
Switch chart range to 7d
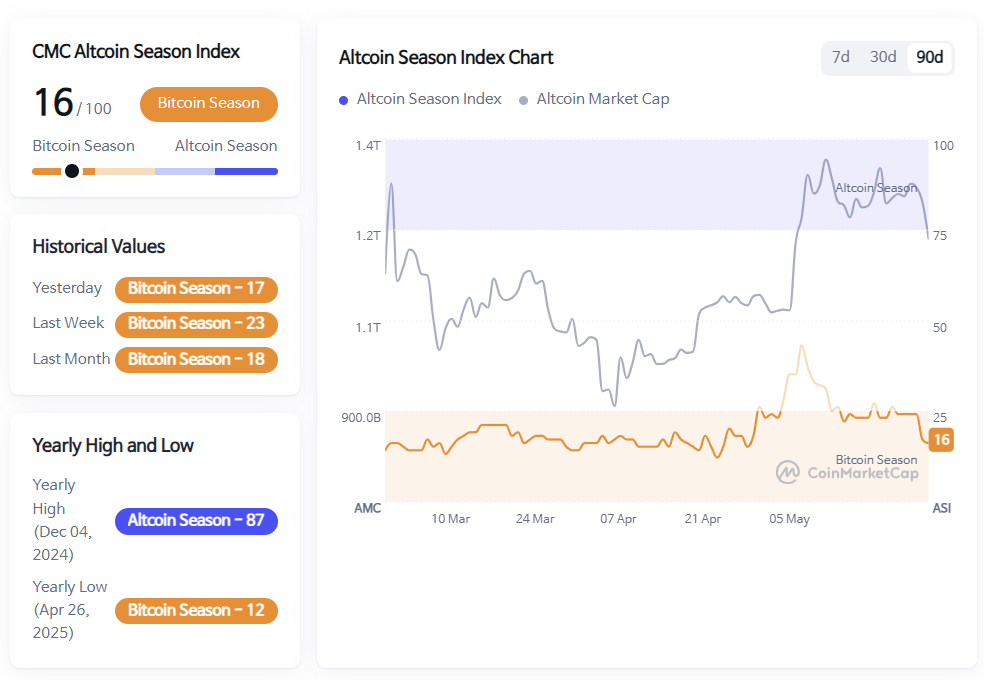tap(841, 57)
